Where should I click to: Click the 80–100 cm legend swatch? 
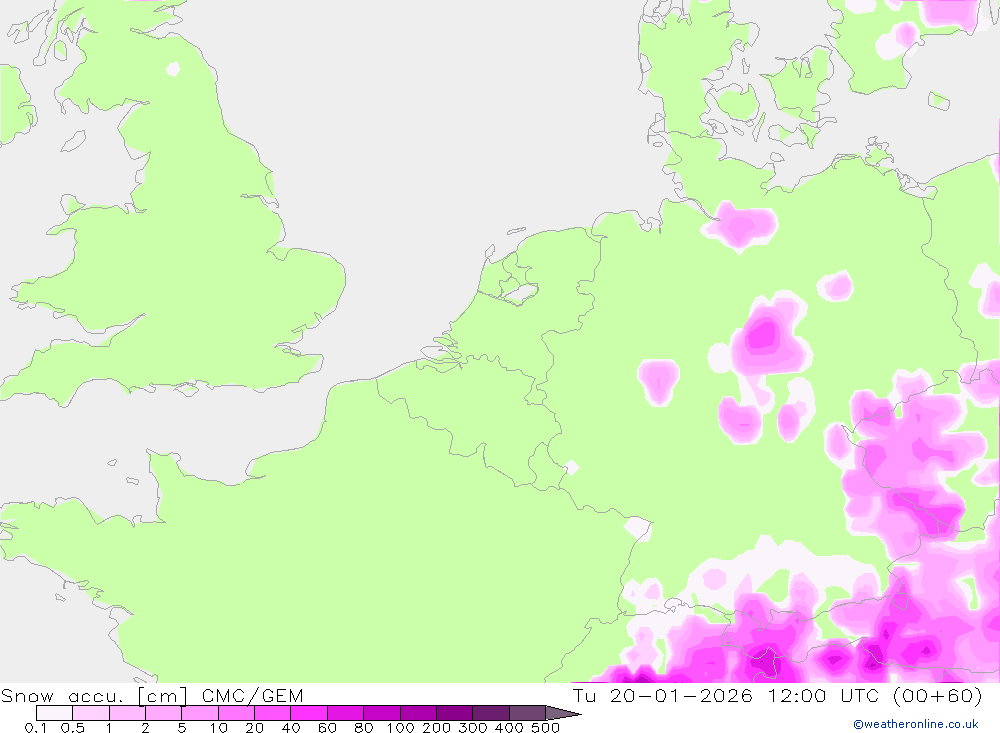[x=382, y=713]
